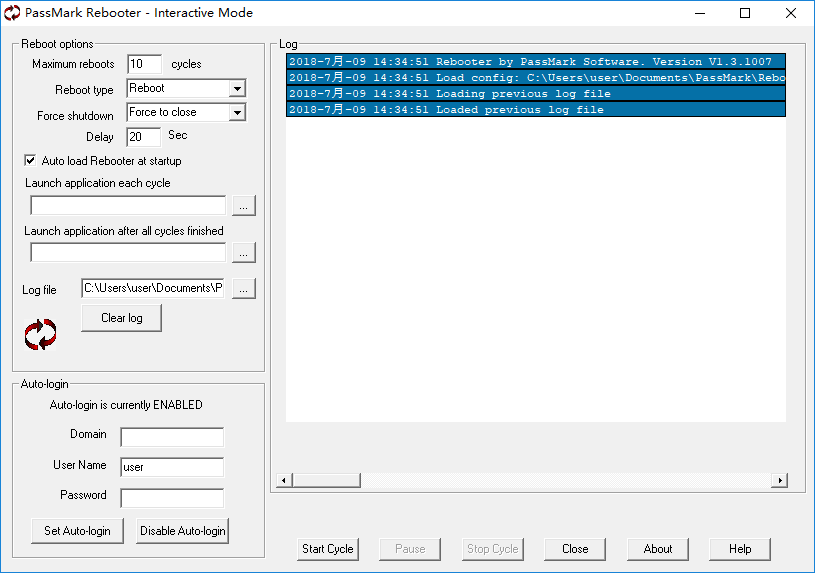Click the Password field in Auto-login

(172, 498)
